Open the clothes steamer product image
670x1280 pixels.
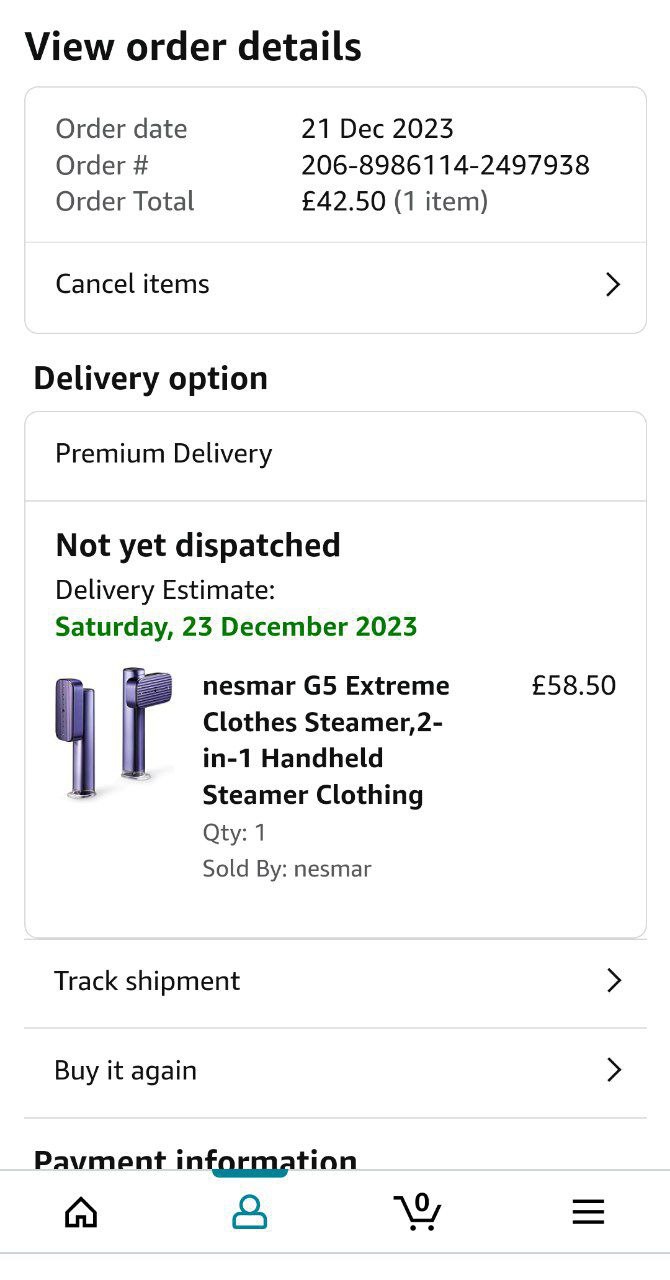pos(113,733)
